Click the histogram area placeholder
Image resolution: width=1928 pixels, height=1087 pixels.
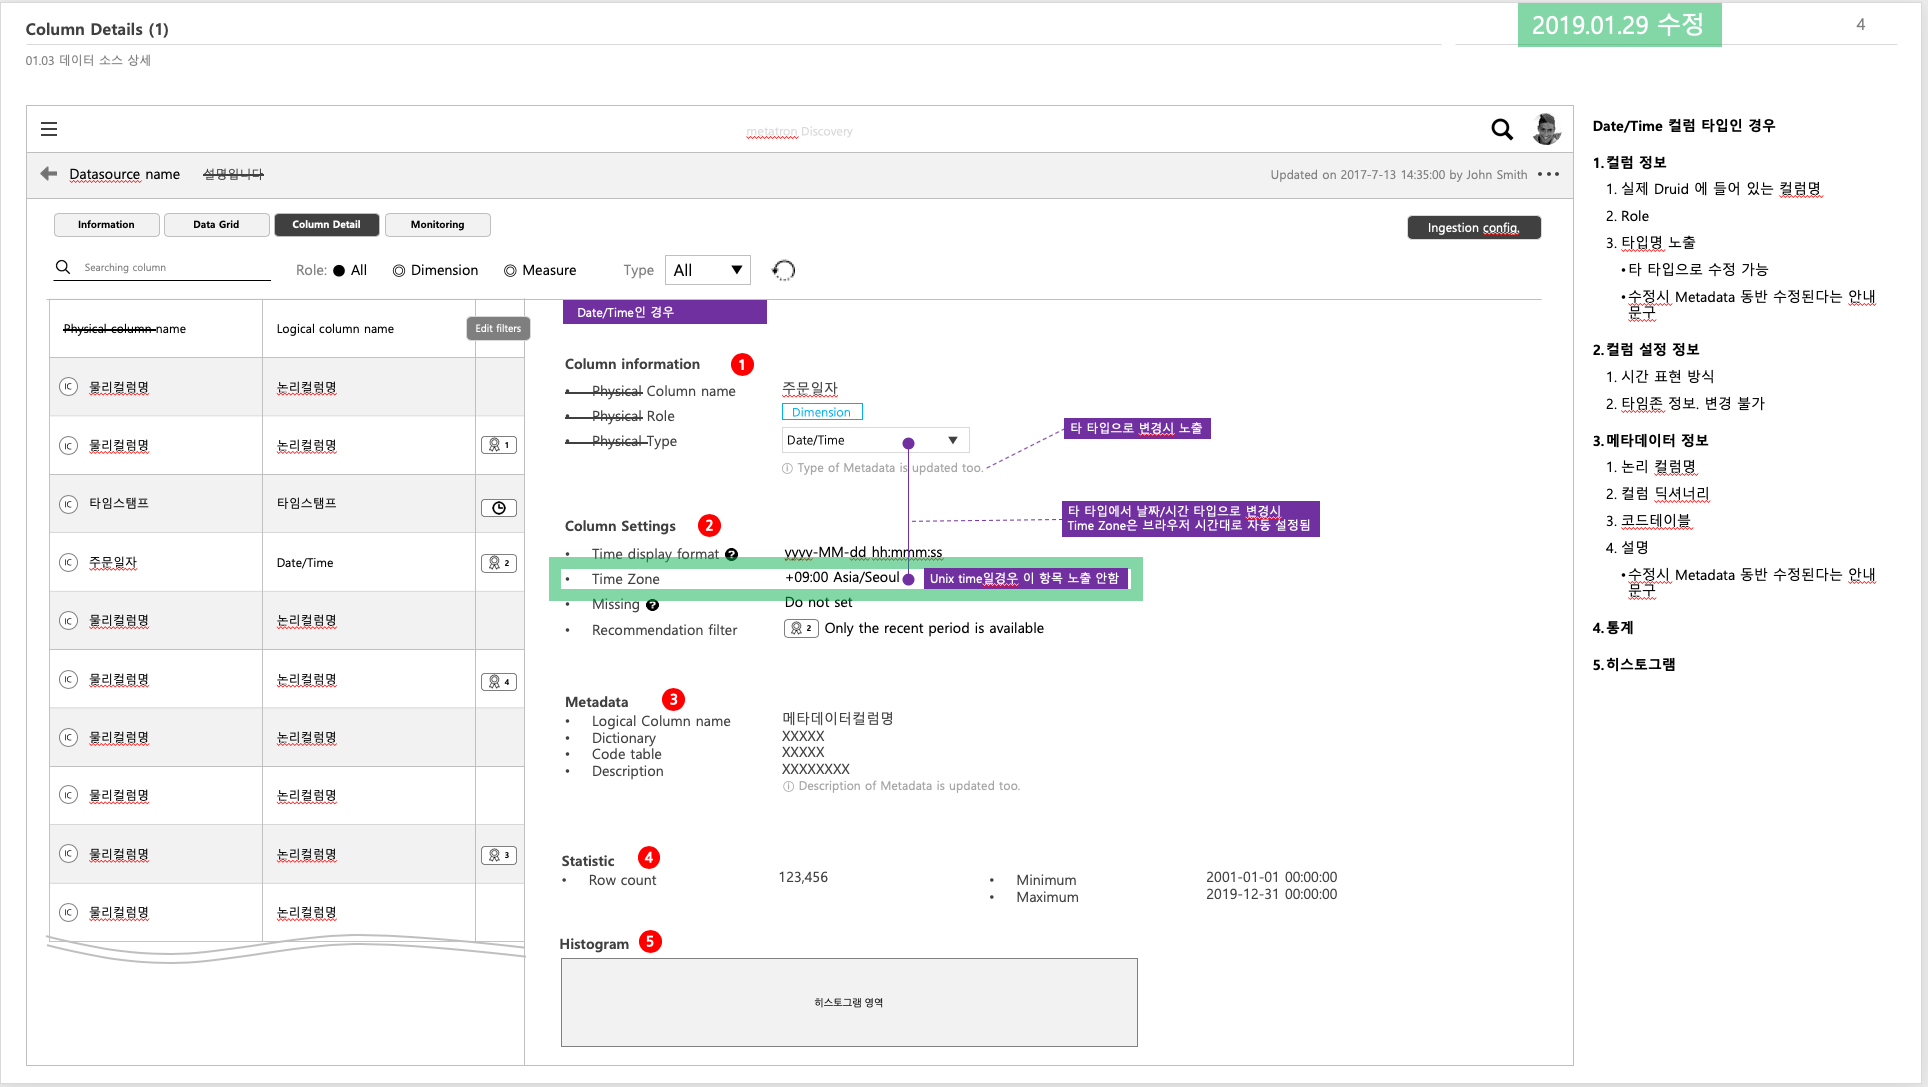[x=849, y=1002]
